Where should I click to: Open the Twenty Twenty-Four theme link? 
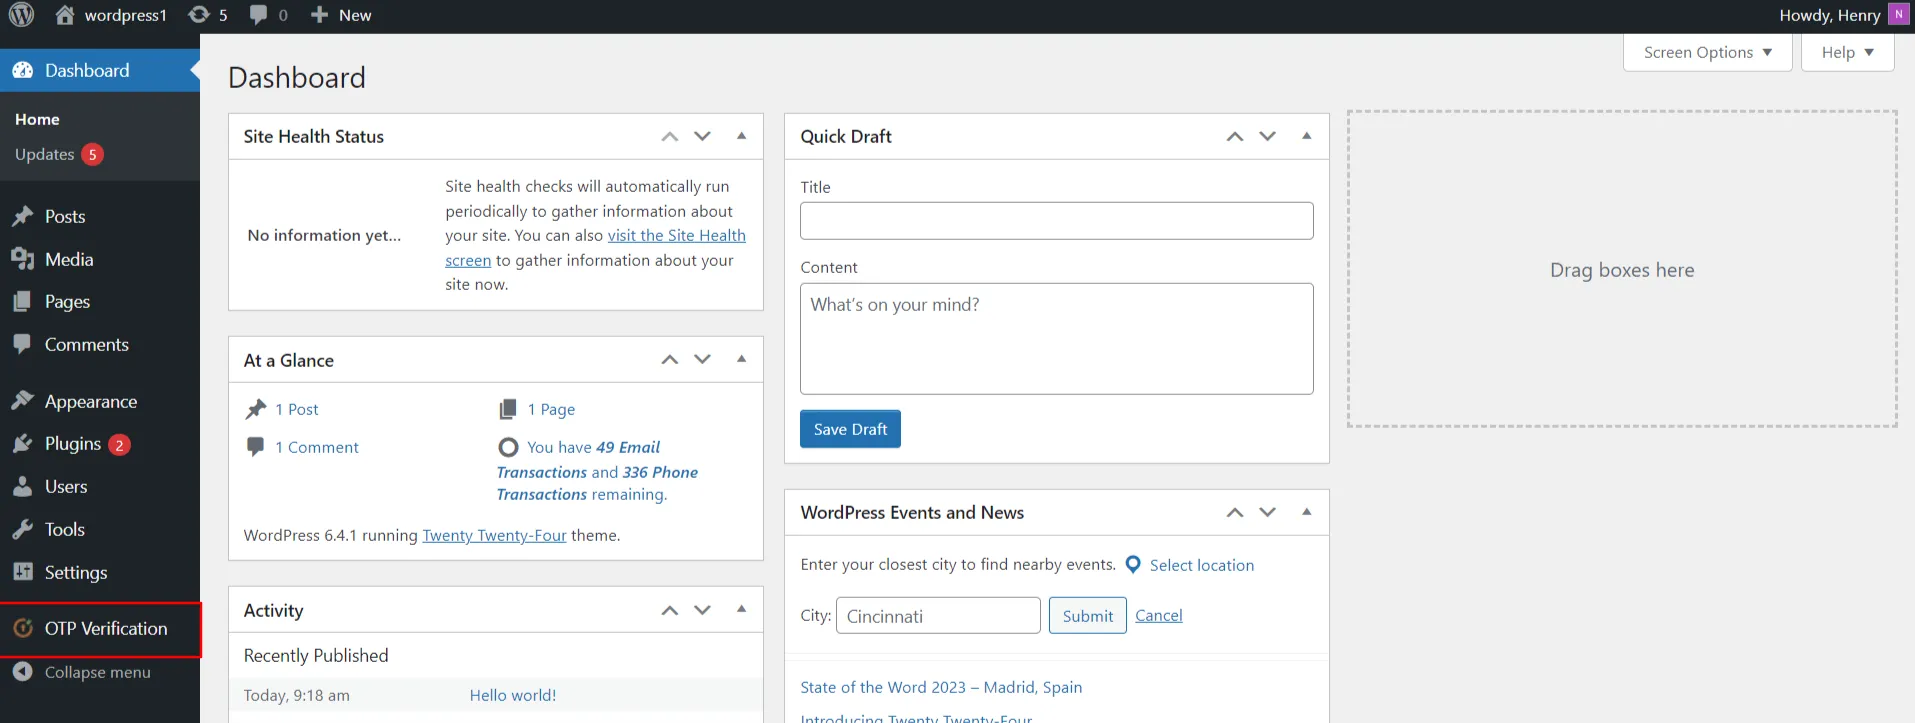pos(494,535)
